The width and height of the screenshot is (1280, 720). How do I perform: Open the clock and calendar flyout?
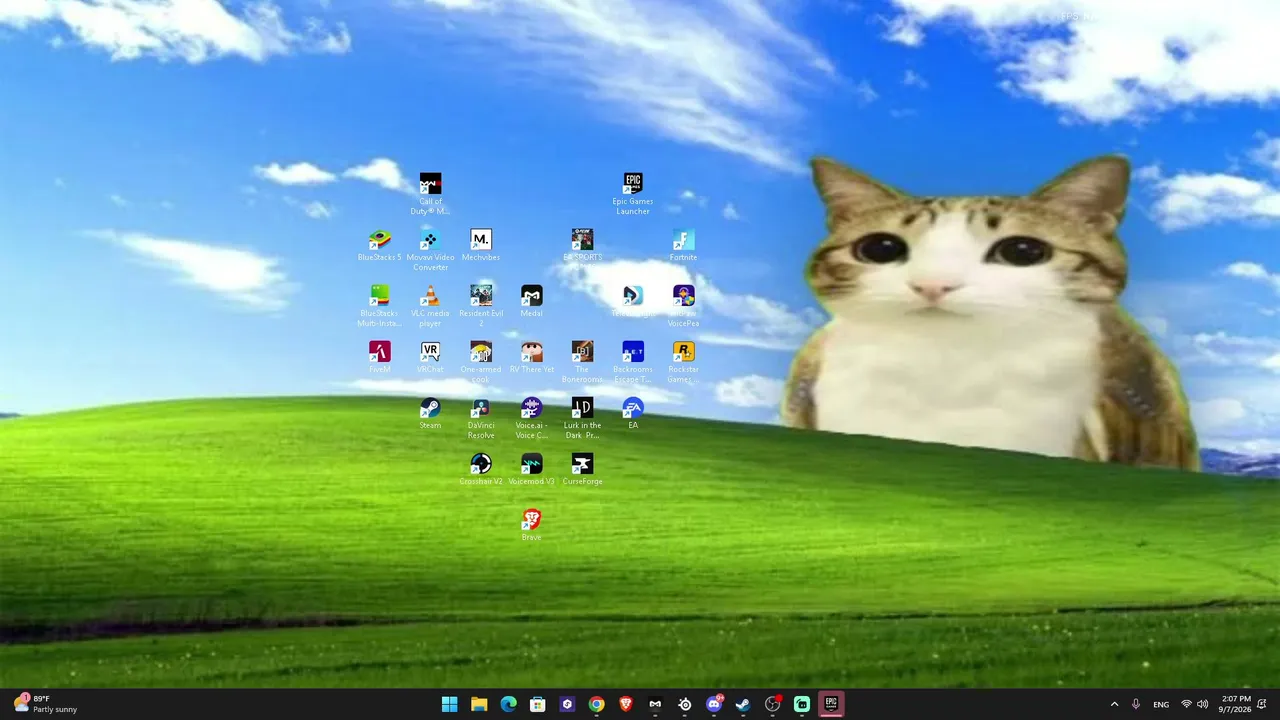[x=1236, y=704]
